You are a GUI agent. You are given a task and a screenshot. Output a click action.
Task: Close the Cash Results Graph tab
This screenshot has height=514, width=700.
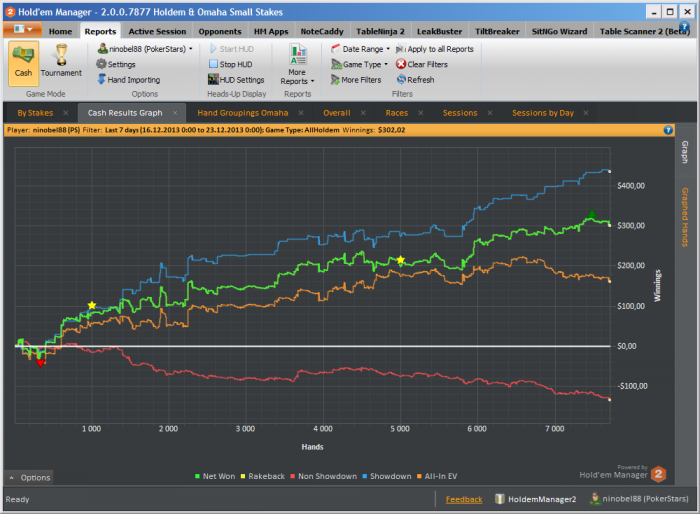(175, 113)
